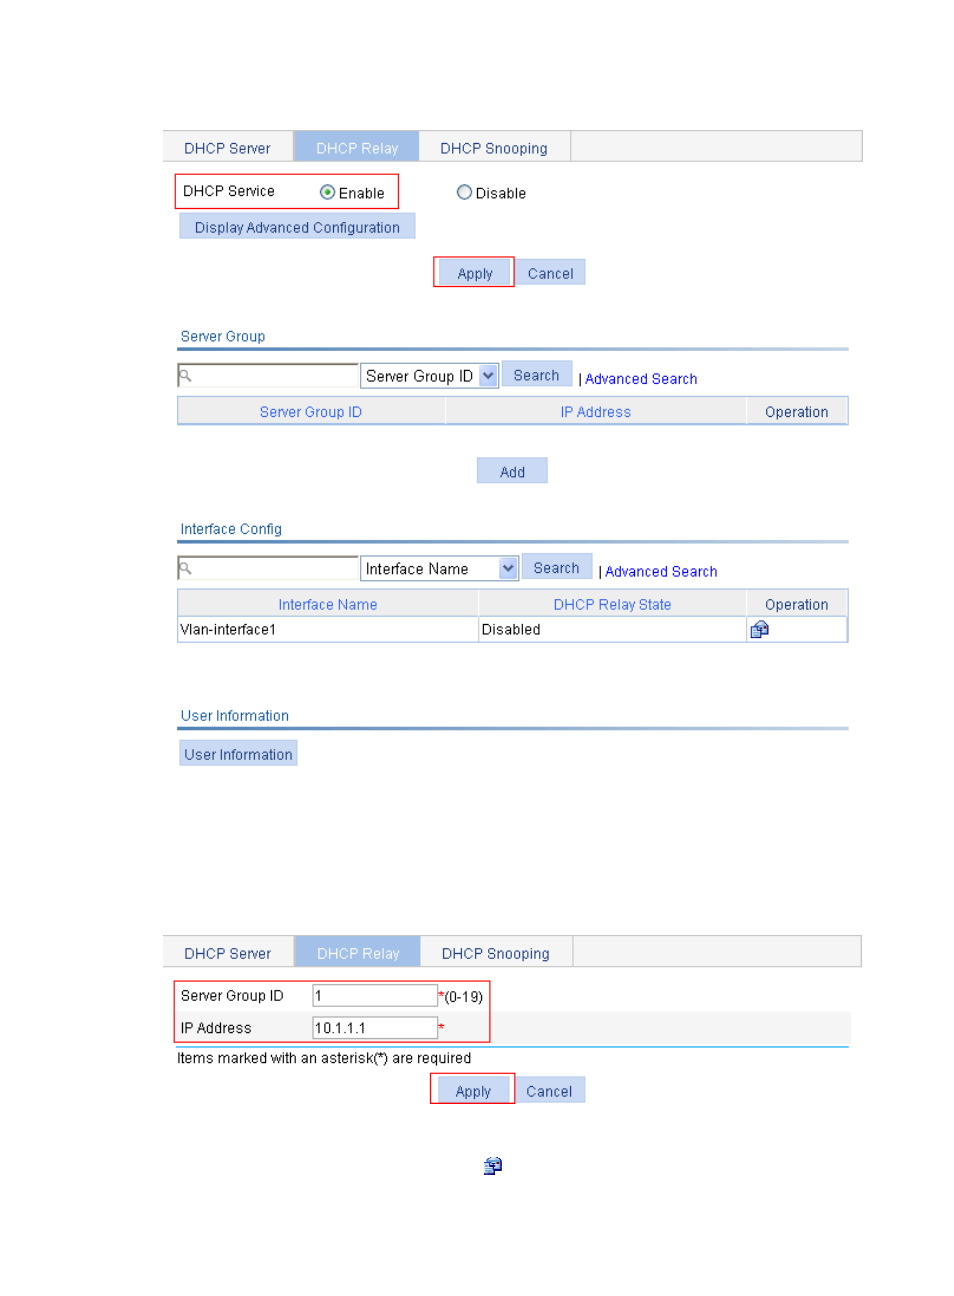Viewport: 954px width, 1296px height.
Task: Open the Interface Name dropdown
Action: (507, 569)
